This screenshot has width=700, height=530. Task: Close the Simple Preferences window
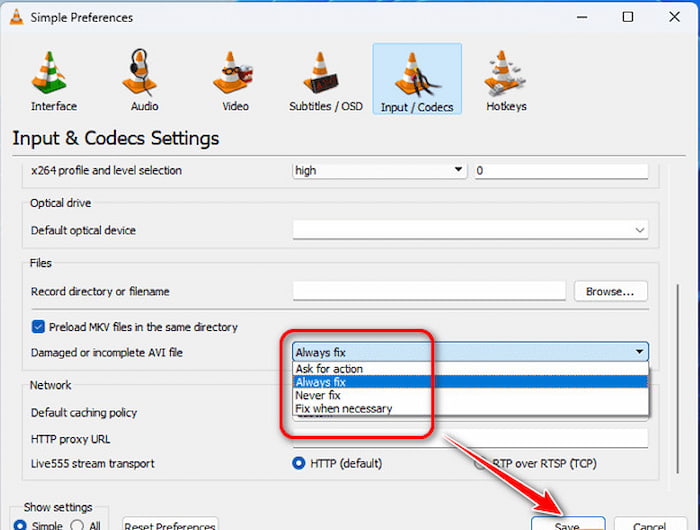coord(674,17)
